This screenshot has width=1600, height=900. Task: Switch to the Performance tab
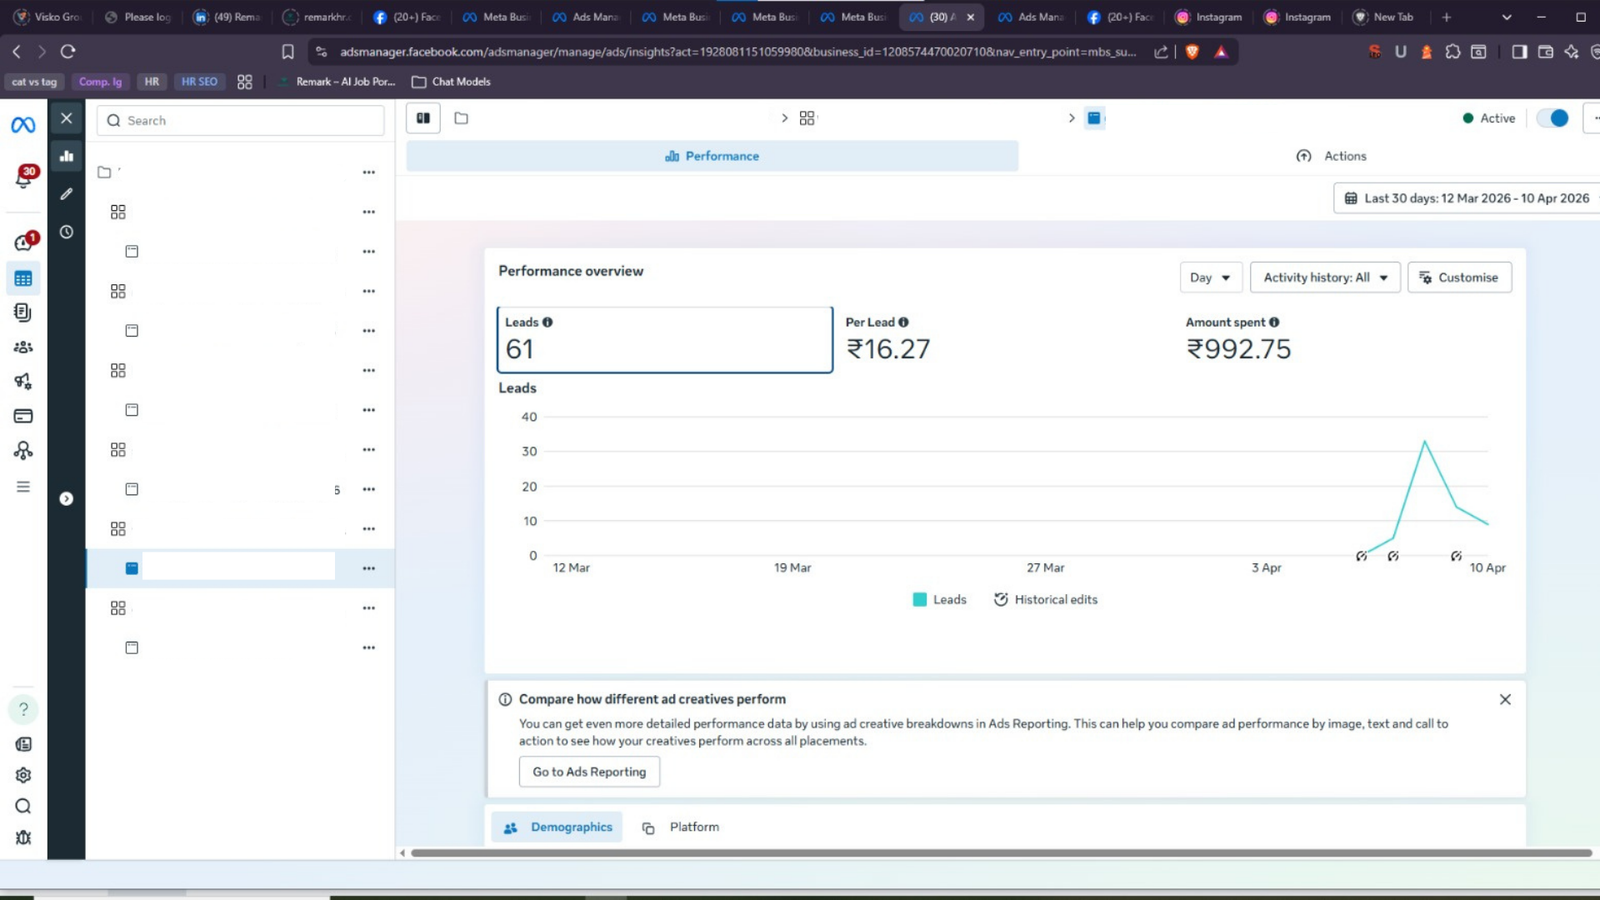712,156
